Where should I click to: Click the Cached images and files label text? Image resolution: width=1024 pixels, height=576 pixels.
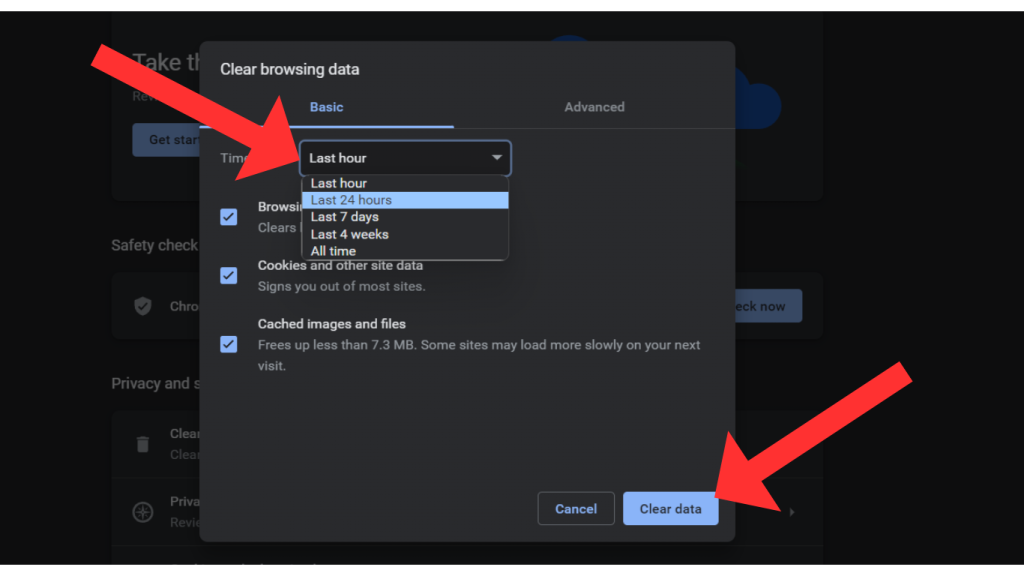331,324
